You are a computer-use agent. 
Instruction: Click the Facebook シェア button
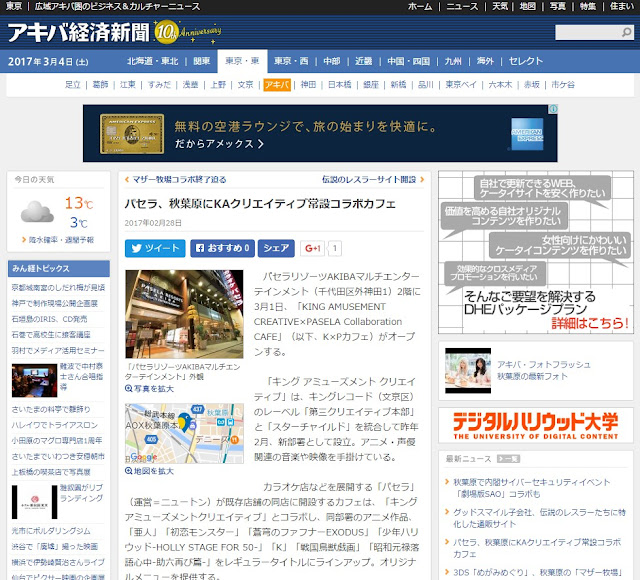pyautogui.click(x=276, y=248)
